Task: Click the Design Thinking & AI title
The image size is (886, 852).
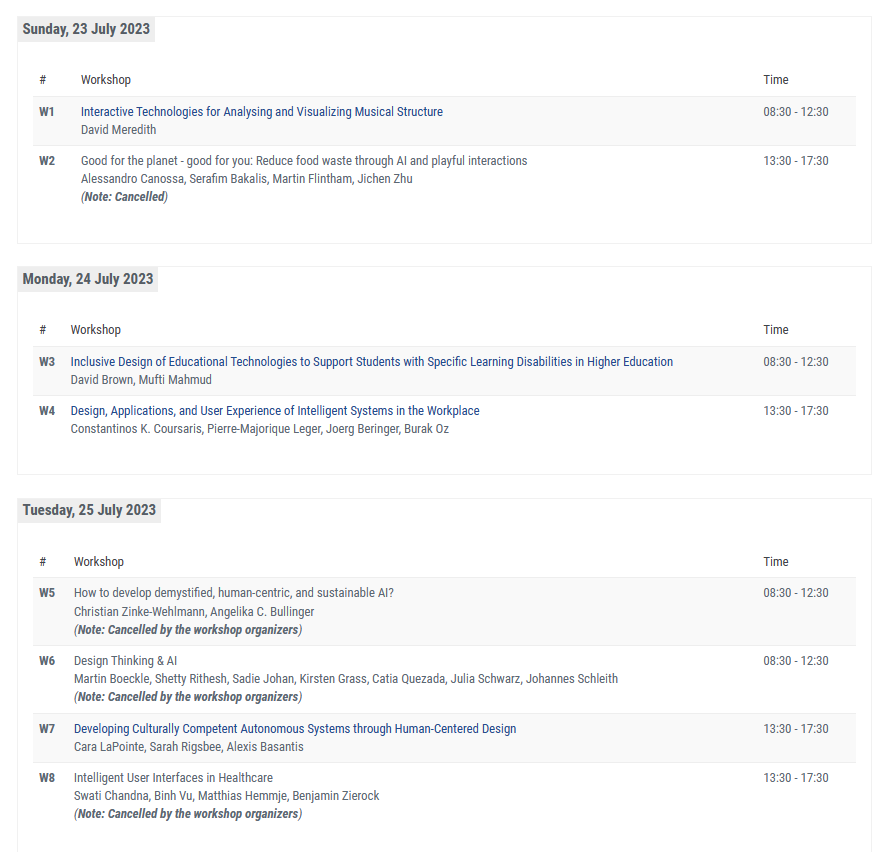Action: pos(125,661)
